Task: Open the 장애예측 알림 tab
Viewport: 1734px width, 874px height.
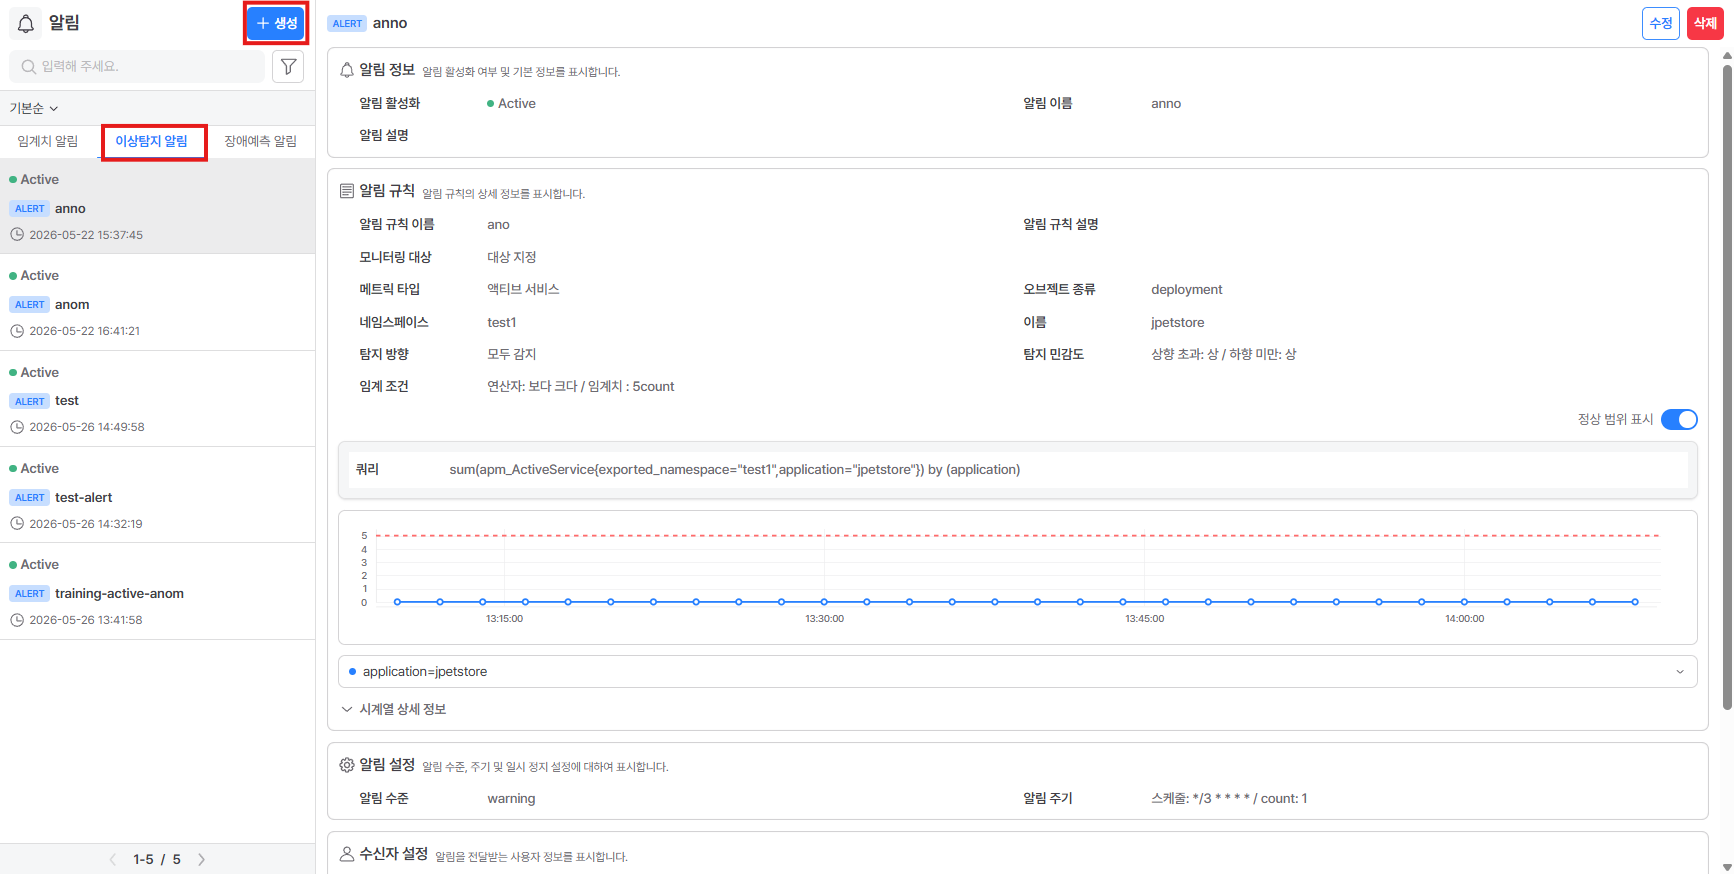Action: click(260, 141)
